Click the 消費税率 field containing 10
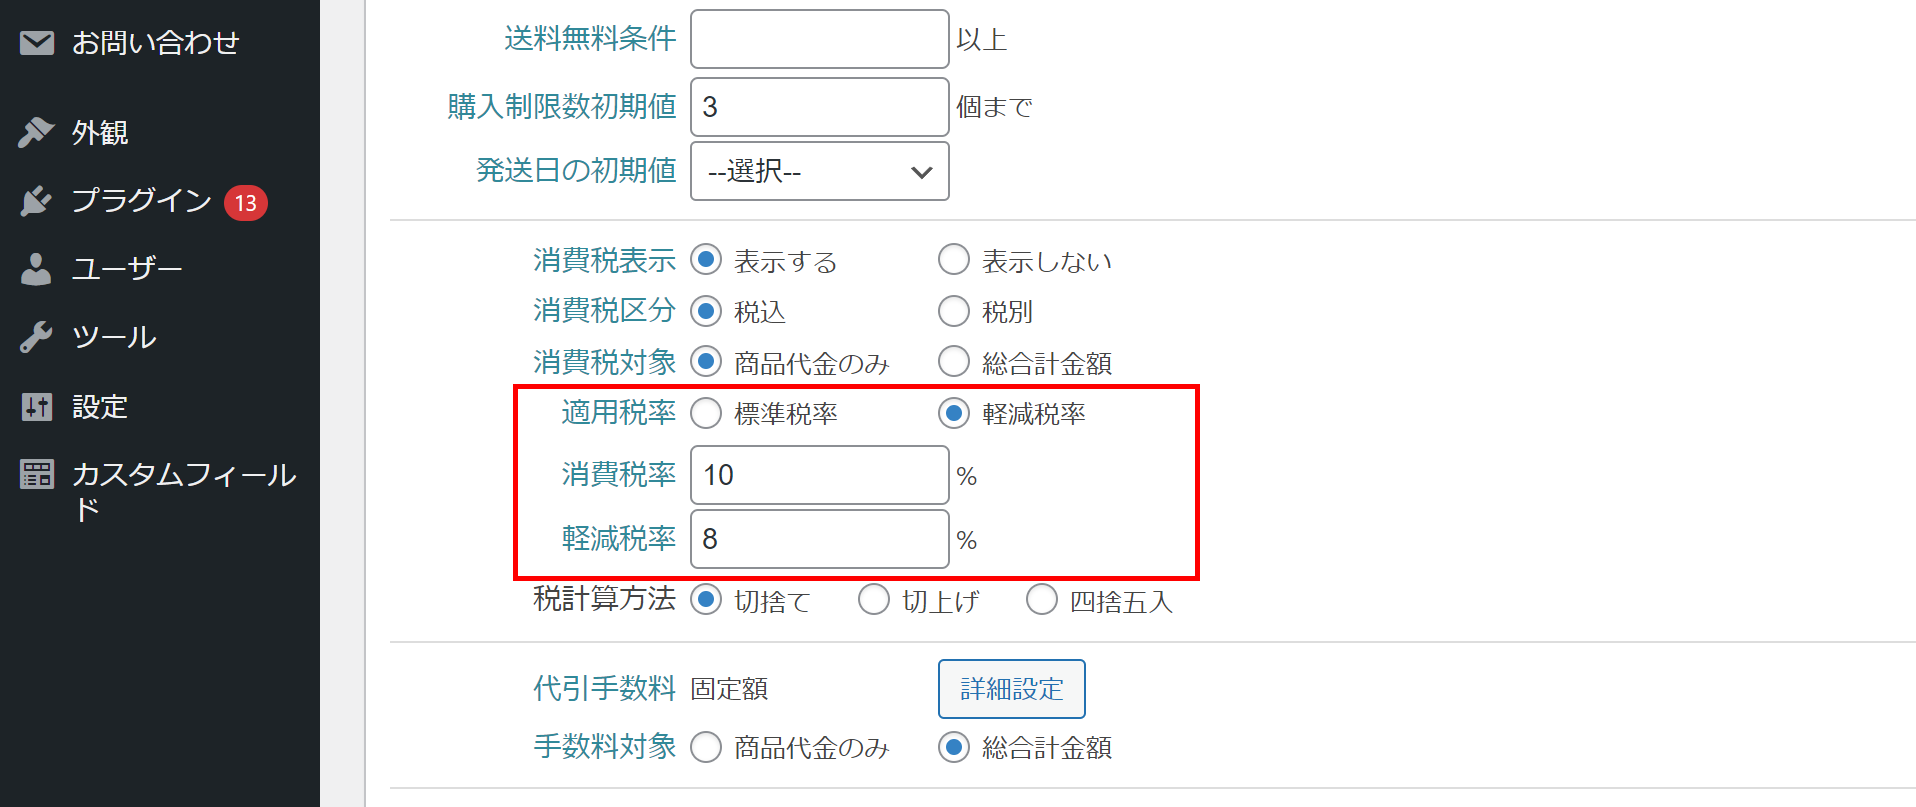Screen dimensions: 1916x807 point(820,475)
